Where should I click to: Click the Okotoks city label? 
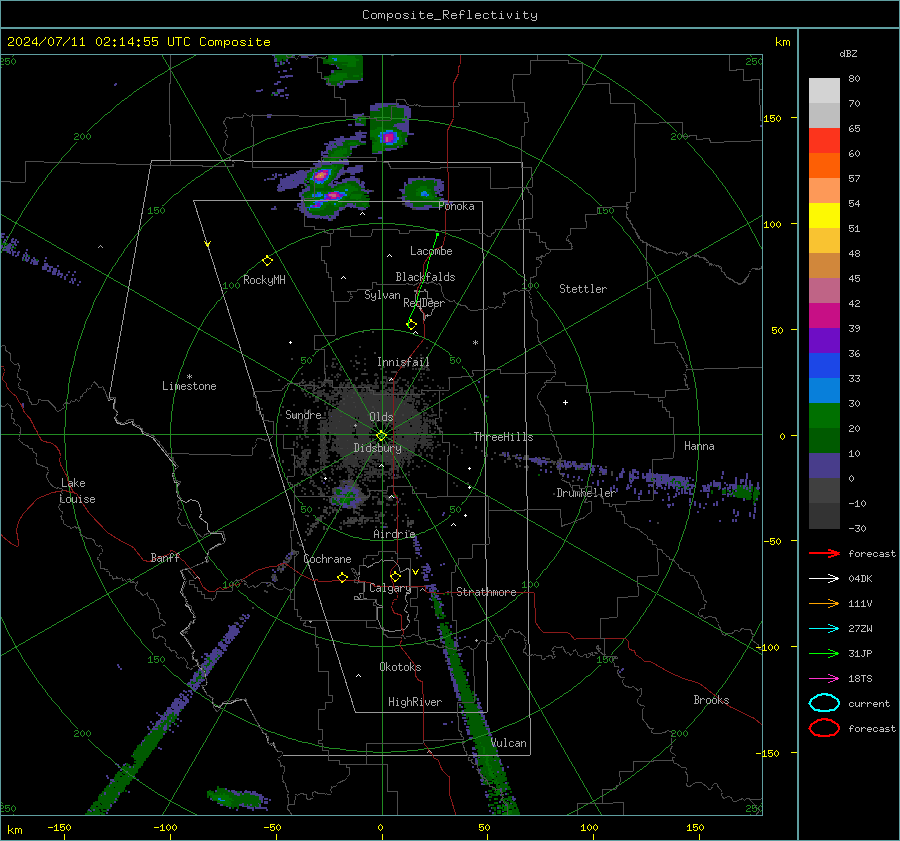pos(400,667)
